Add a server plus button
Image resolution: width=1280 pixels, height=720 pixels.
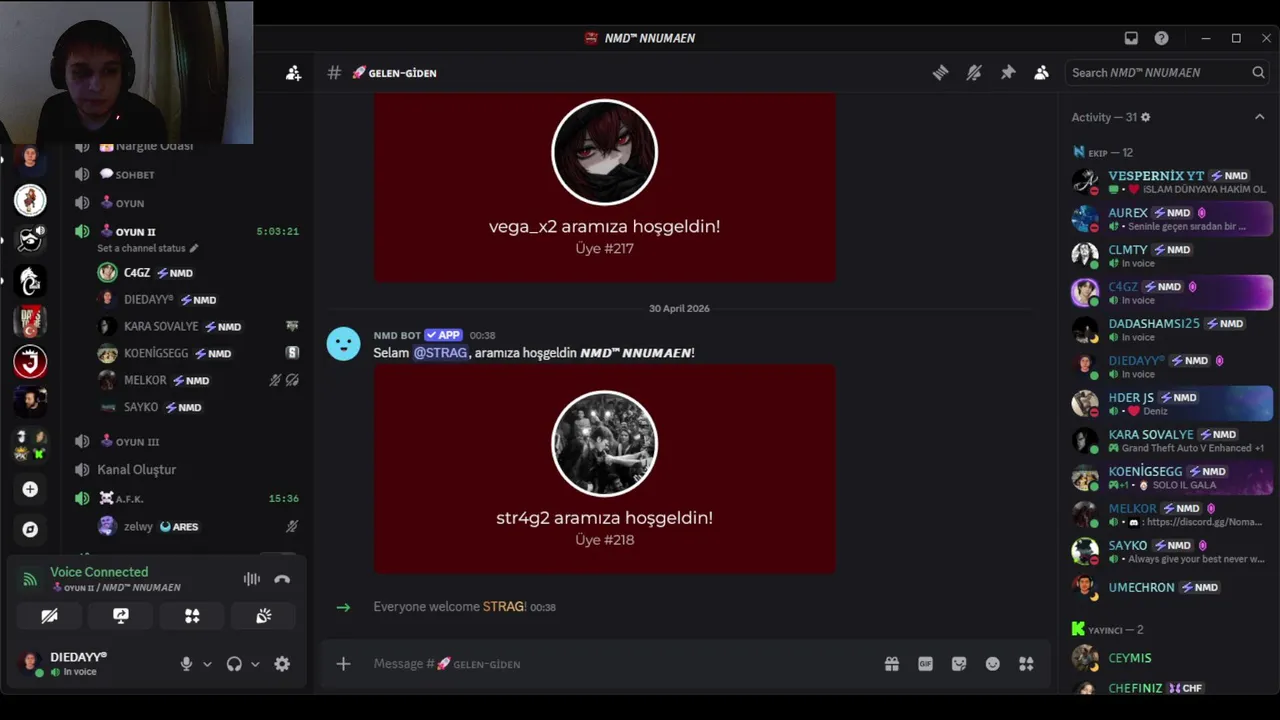(x=30, y=489)
